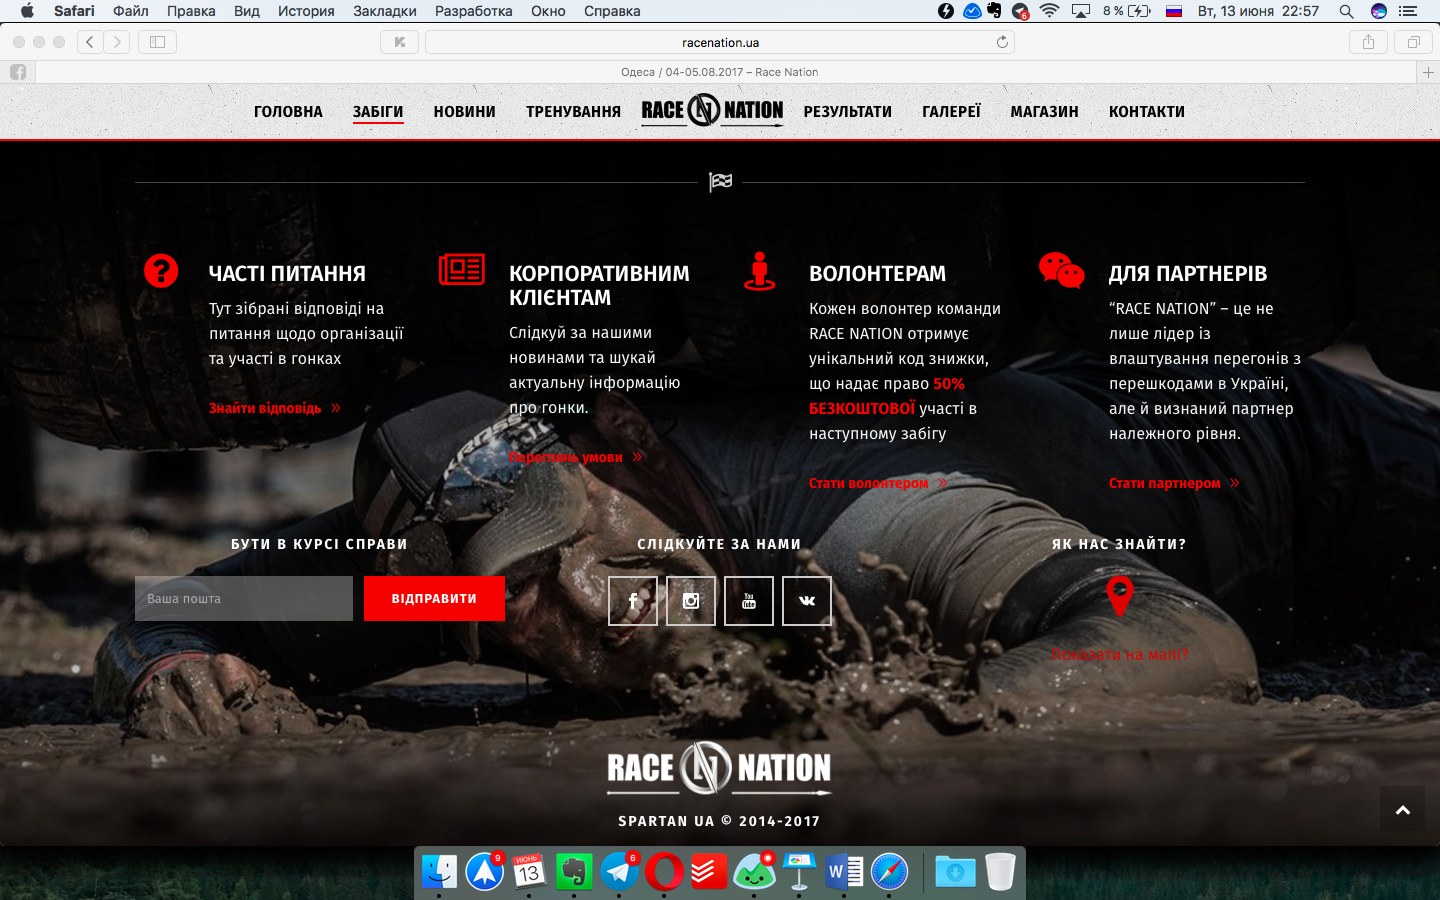The height and width of the screenshot is (900, 1440).
Task: Open Safari's Закладки menu
Action: tap(385, 11)
